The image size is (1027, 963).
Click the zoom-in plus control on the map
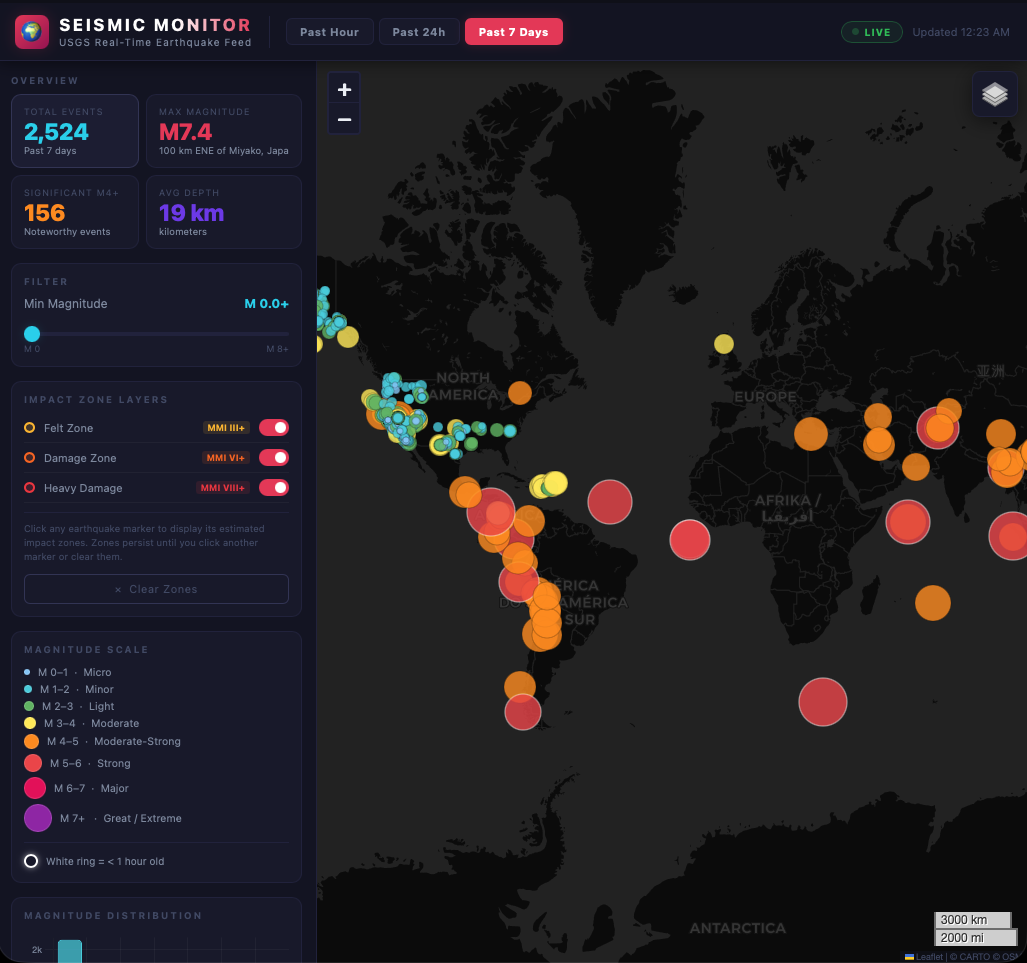pos(344,89)
